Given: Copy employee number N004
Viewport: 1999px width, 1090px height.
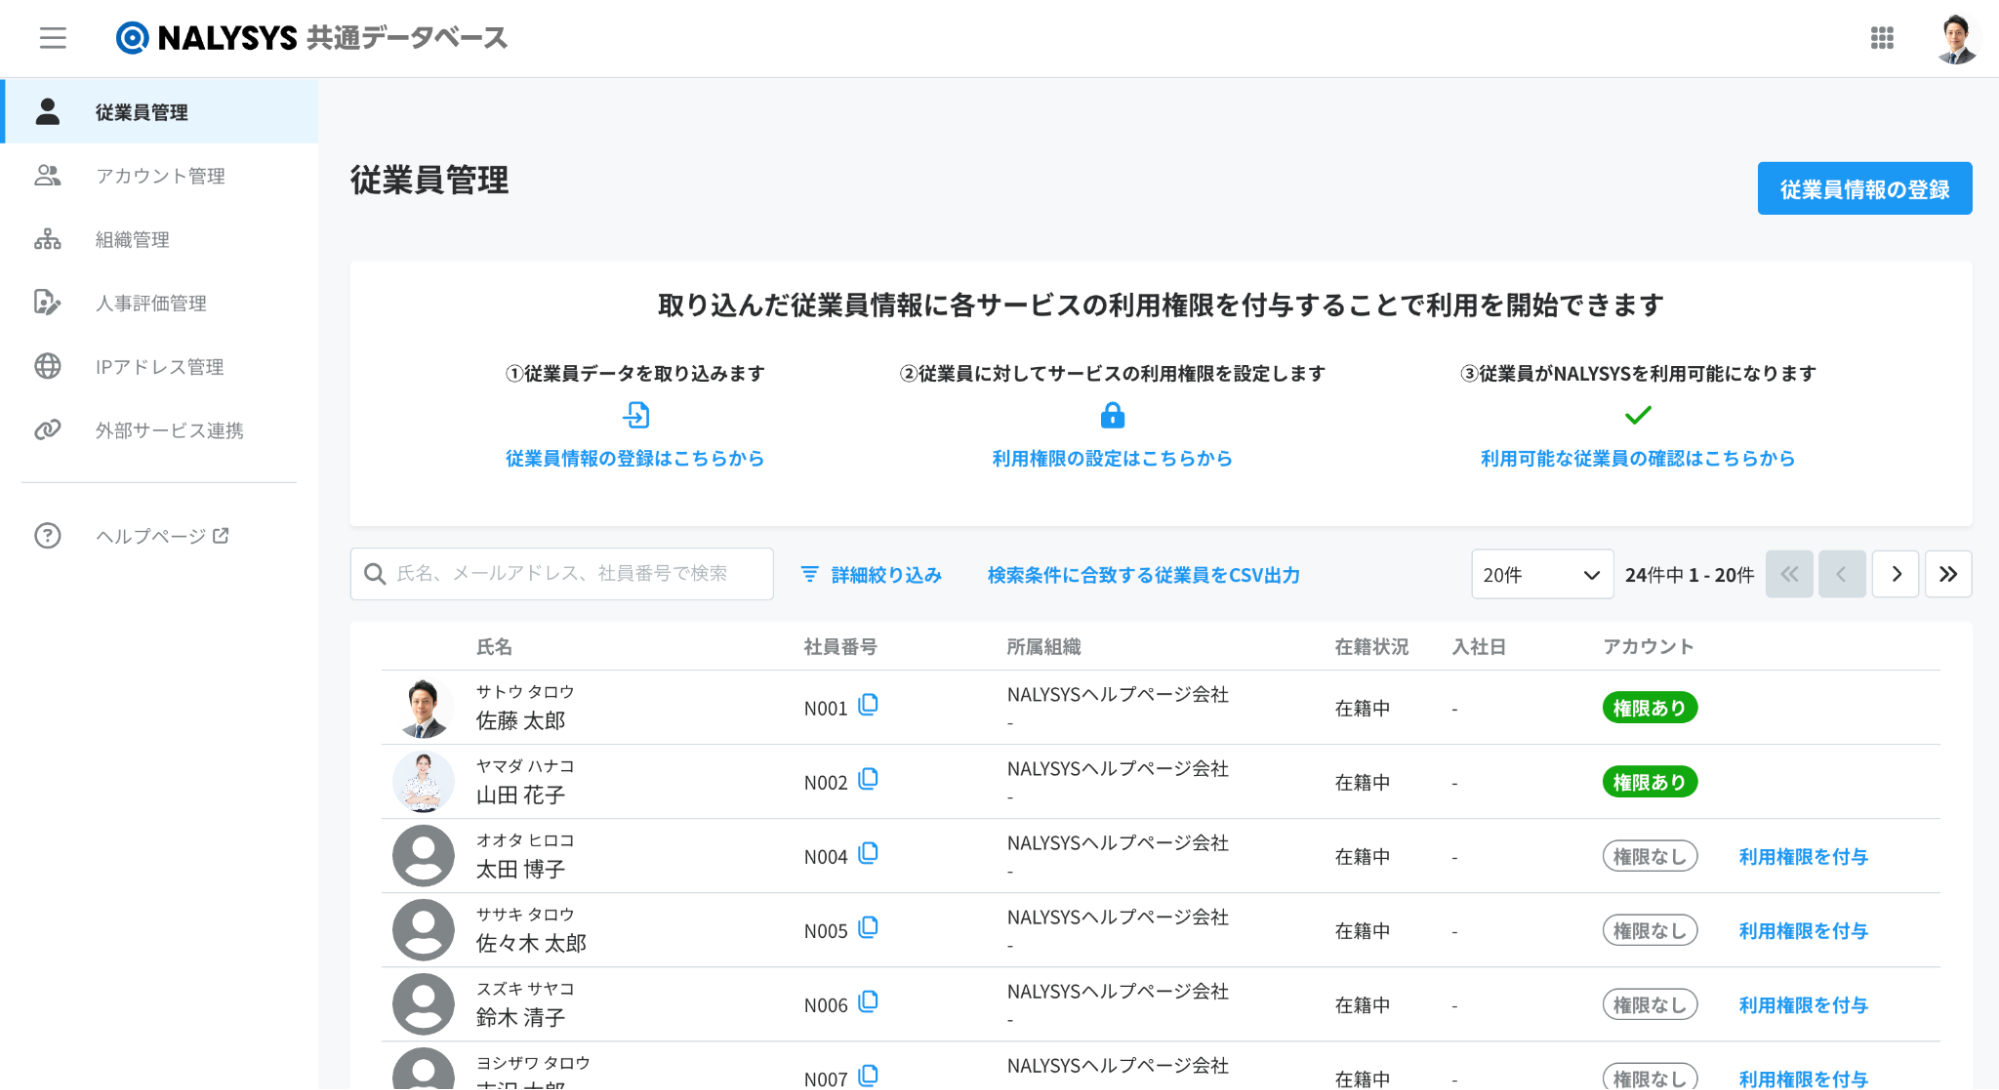Looking at the screenshot, I should pyautogui.click(x=868, y=853).
